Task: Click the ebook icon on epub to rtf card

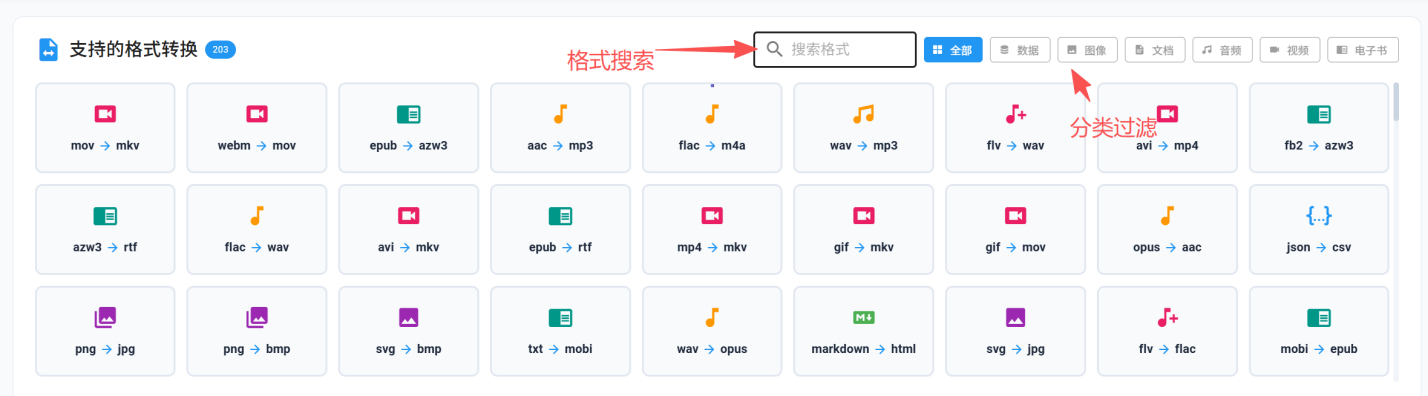Action: point(560,216)
